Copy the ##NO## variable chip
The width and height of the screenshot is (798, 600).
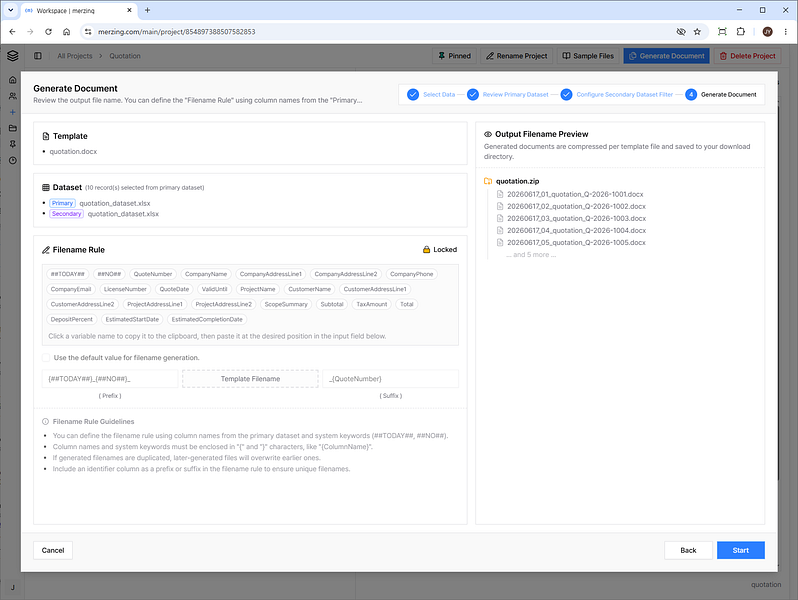point(109,274)
